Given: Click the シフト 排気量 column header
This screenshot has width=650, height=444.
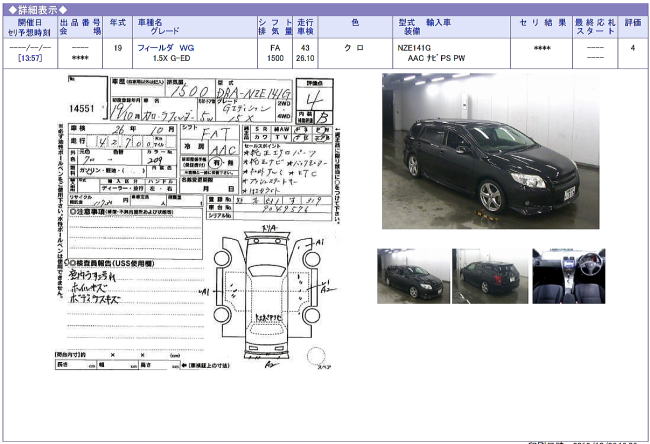Looking at the screenshot, I should pyautogui.click(x=275, y=27).
